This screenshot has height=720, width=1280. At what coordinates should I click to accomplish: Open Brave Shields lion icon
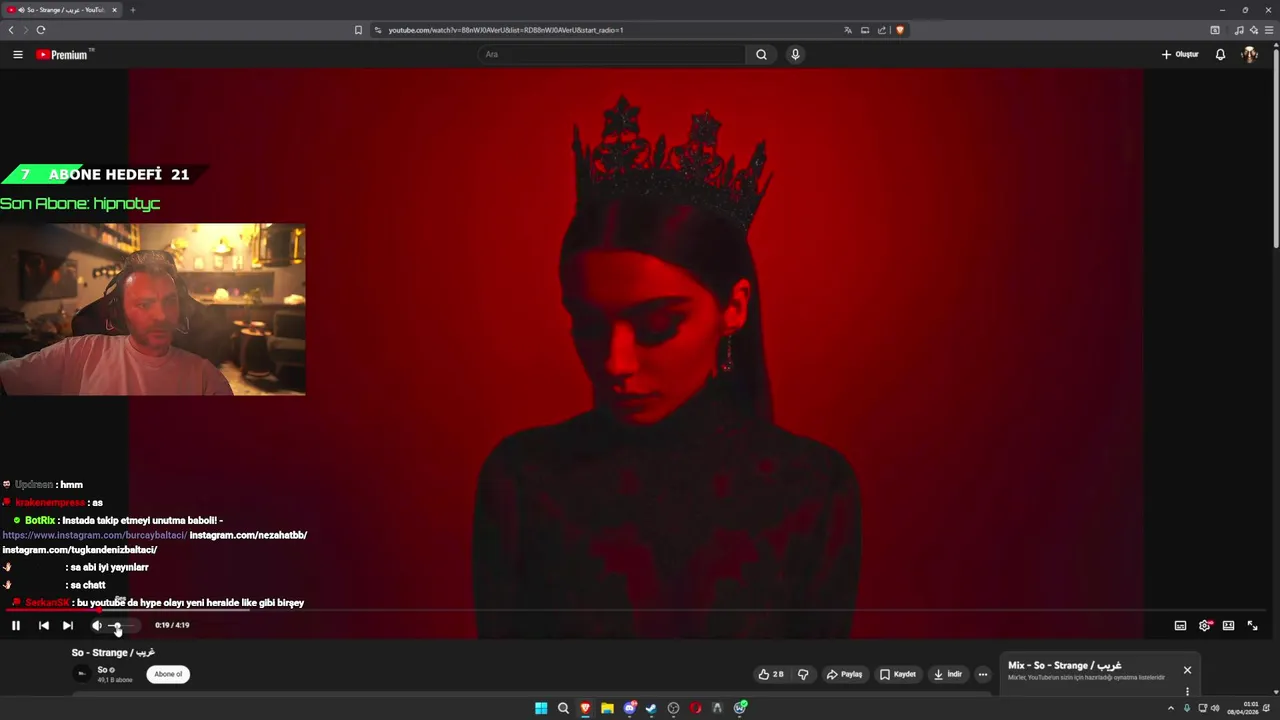click(900, 30)
